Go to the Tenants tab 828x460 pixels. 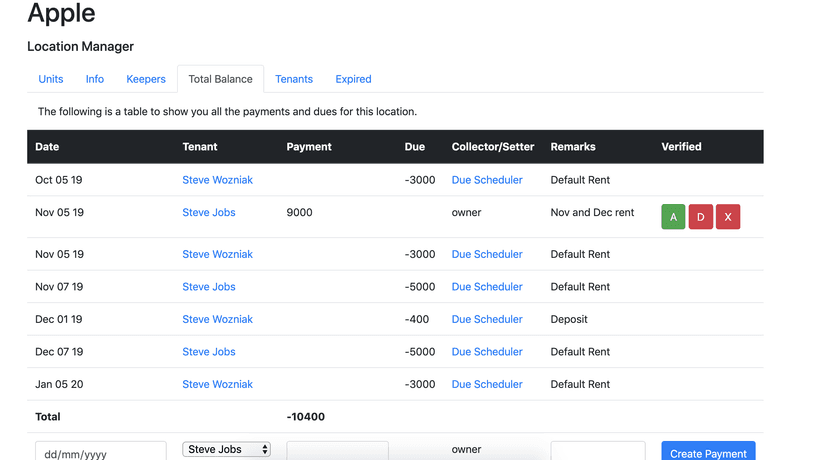(294, 79)
